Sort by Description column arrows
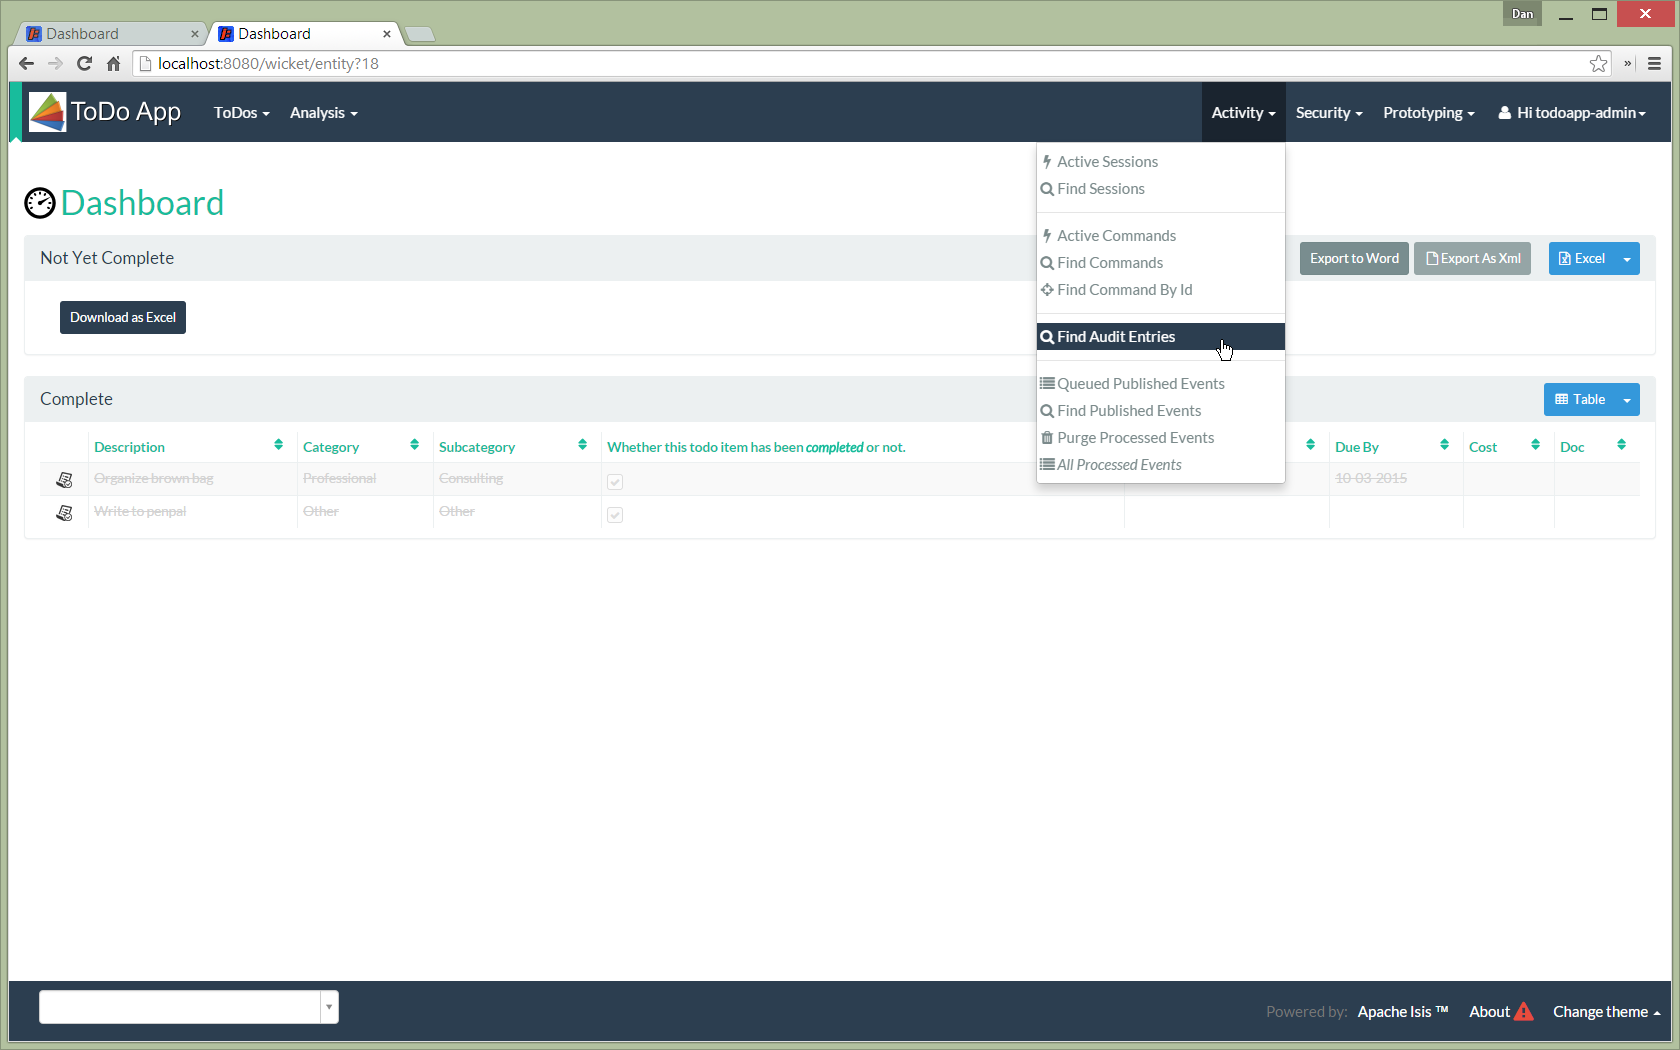The height and width of the screenshot is (1050, 1680). tap(278, 445)
